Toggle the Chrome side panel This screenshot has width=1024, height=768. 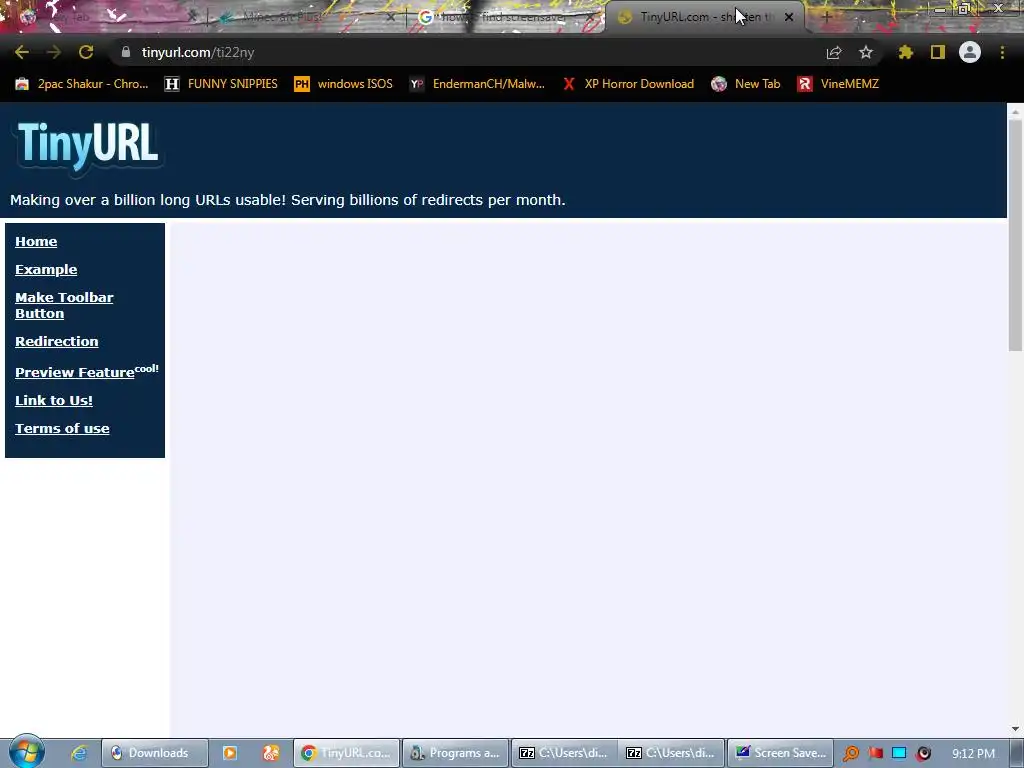pyautogui.click(x=938, y=52)
